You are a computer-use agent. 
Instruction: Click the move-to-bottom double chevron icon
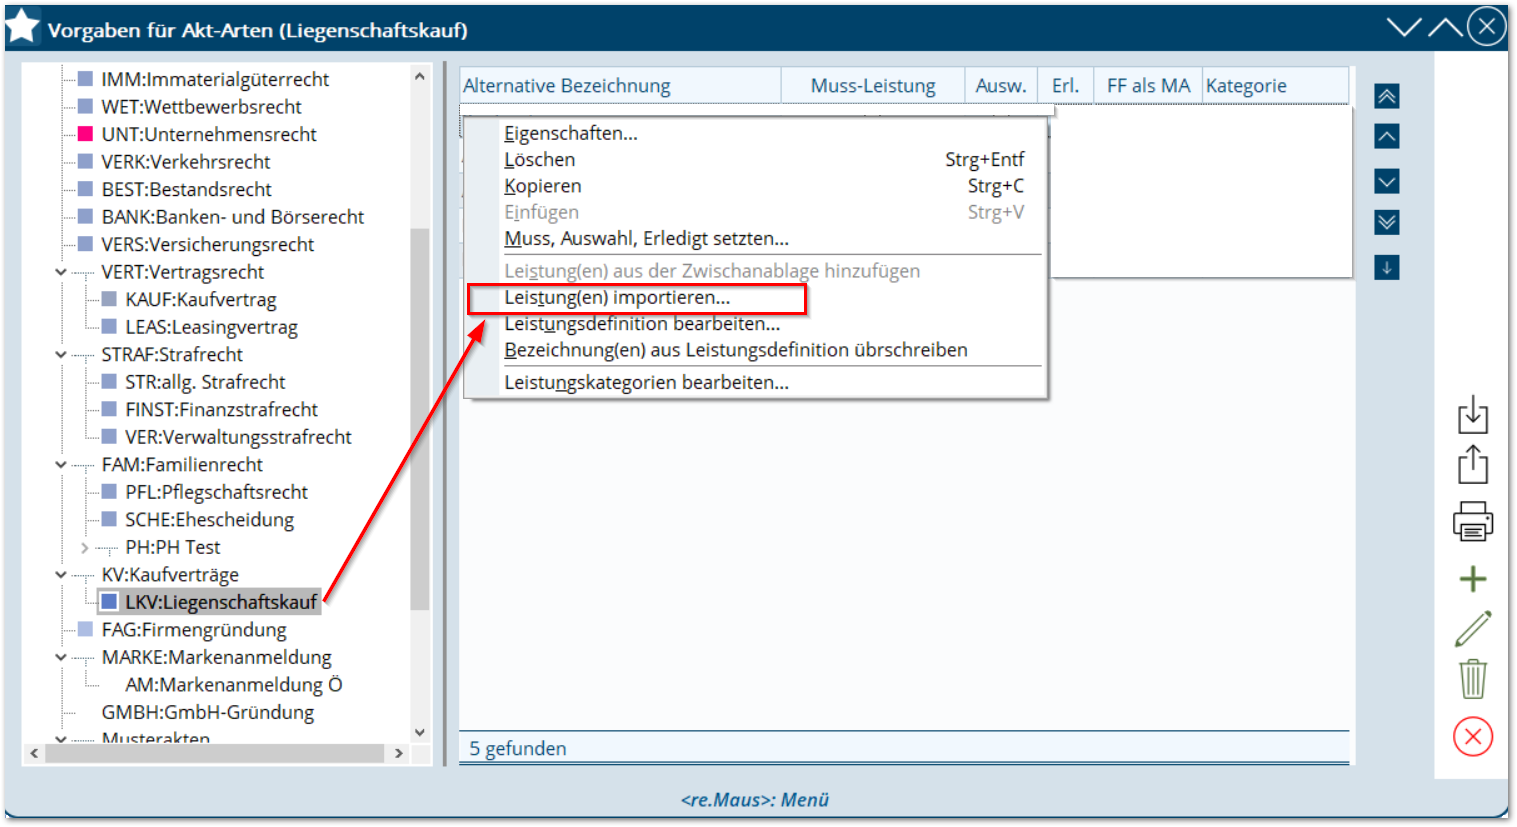click(x=1386, y=222)
